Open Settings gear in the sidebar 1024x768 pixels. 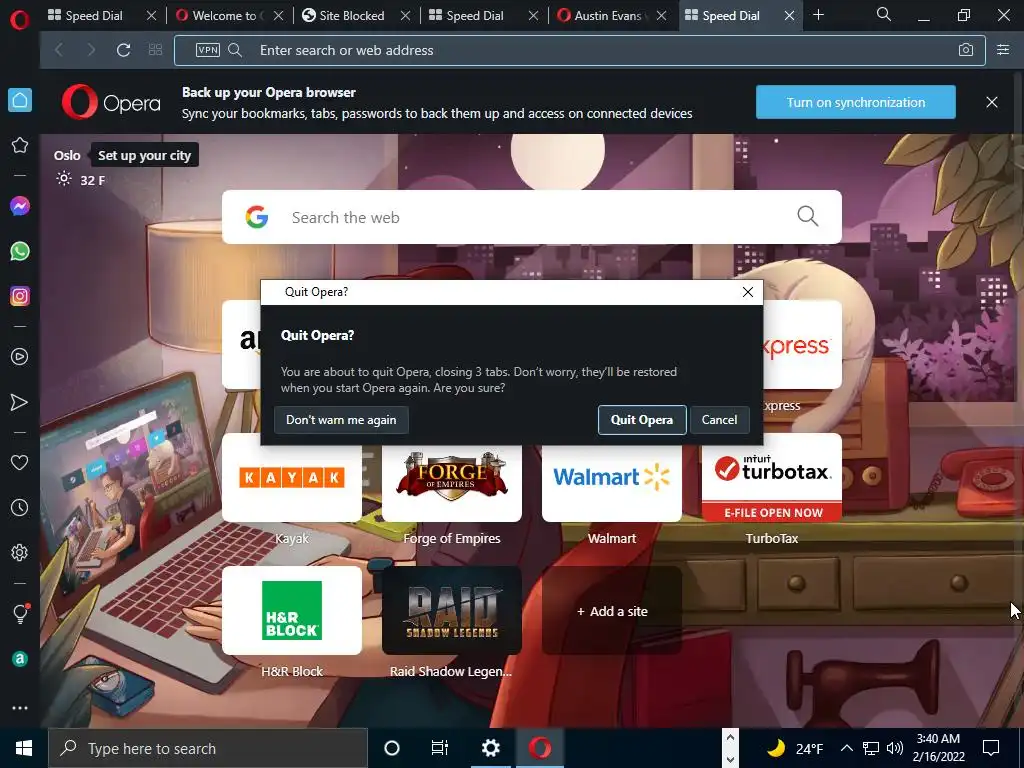click(x=20, y=552)
